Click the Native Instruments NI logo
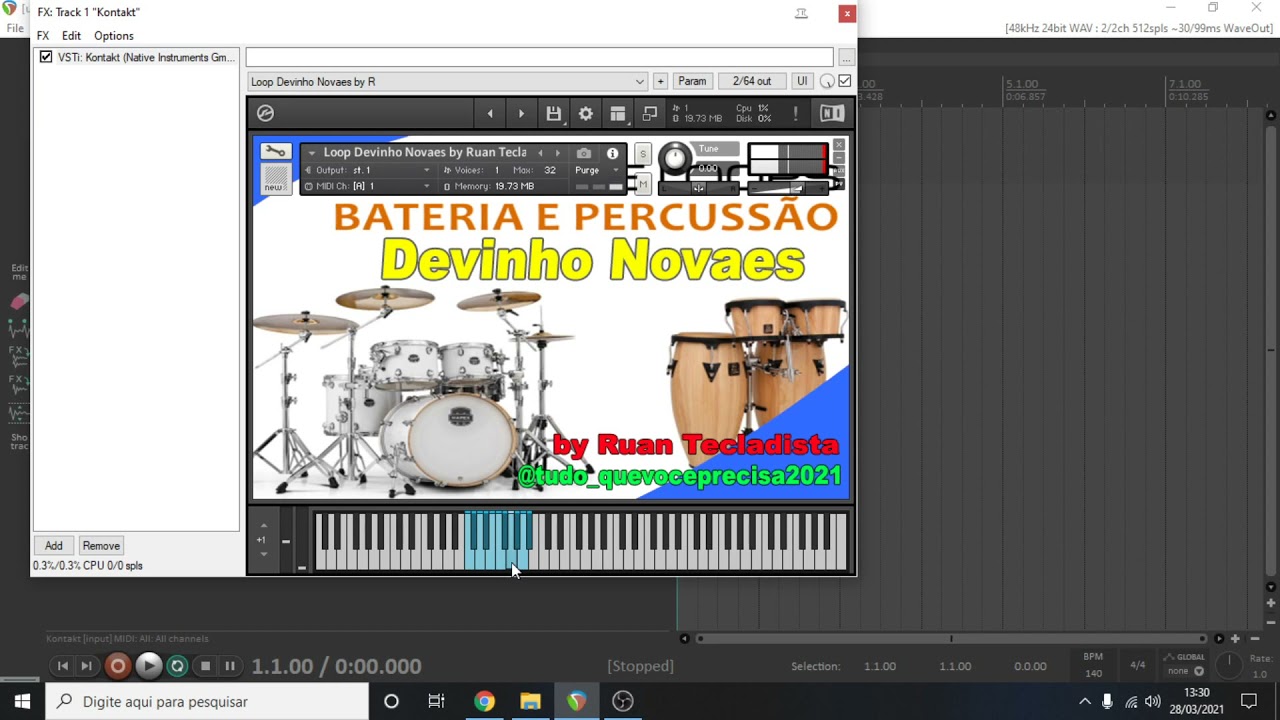 coord(832,114)
